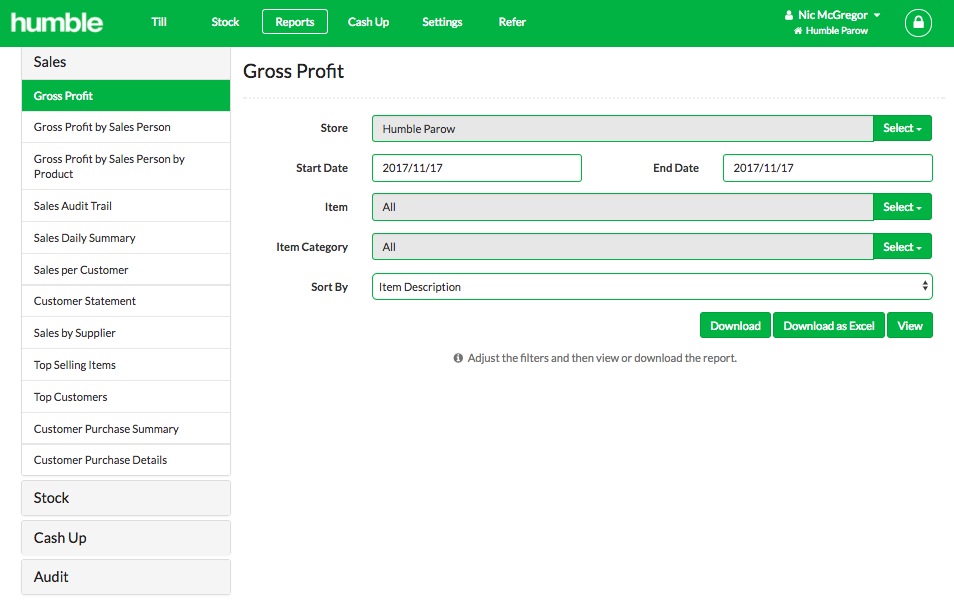Click the Download button
The width and height of the screenshot is (954, 610).
(736, 325)
